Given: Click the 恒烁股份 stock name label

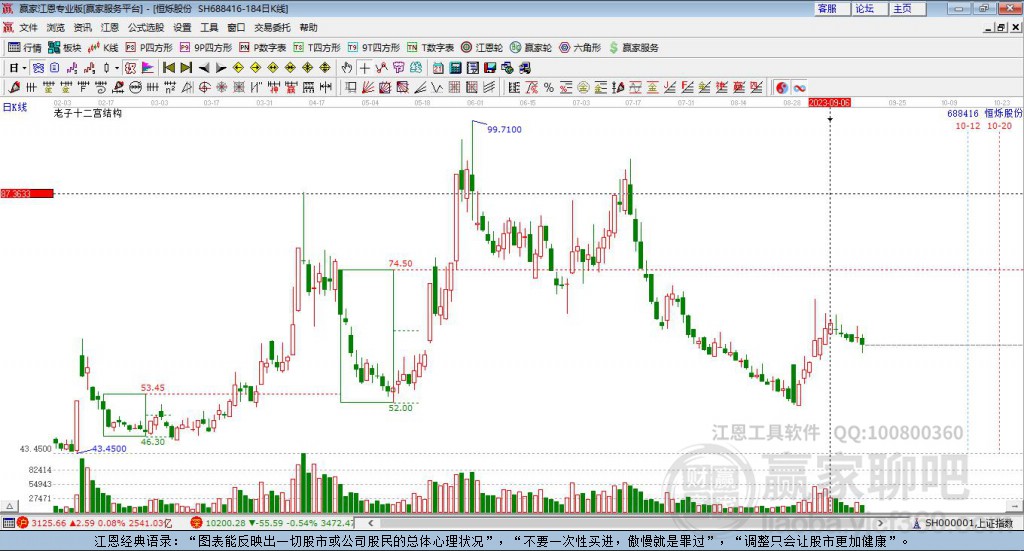Looking at the screenshot, I should [x=1003, y=114].
